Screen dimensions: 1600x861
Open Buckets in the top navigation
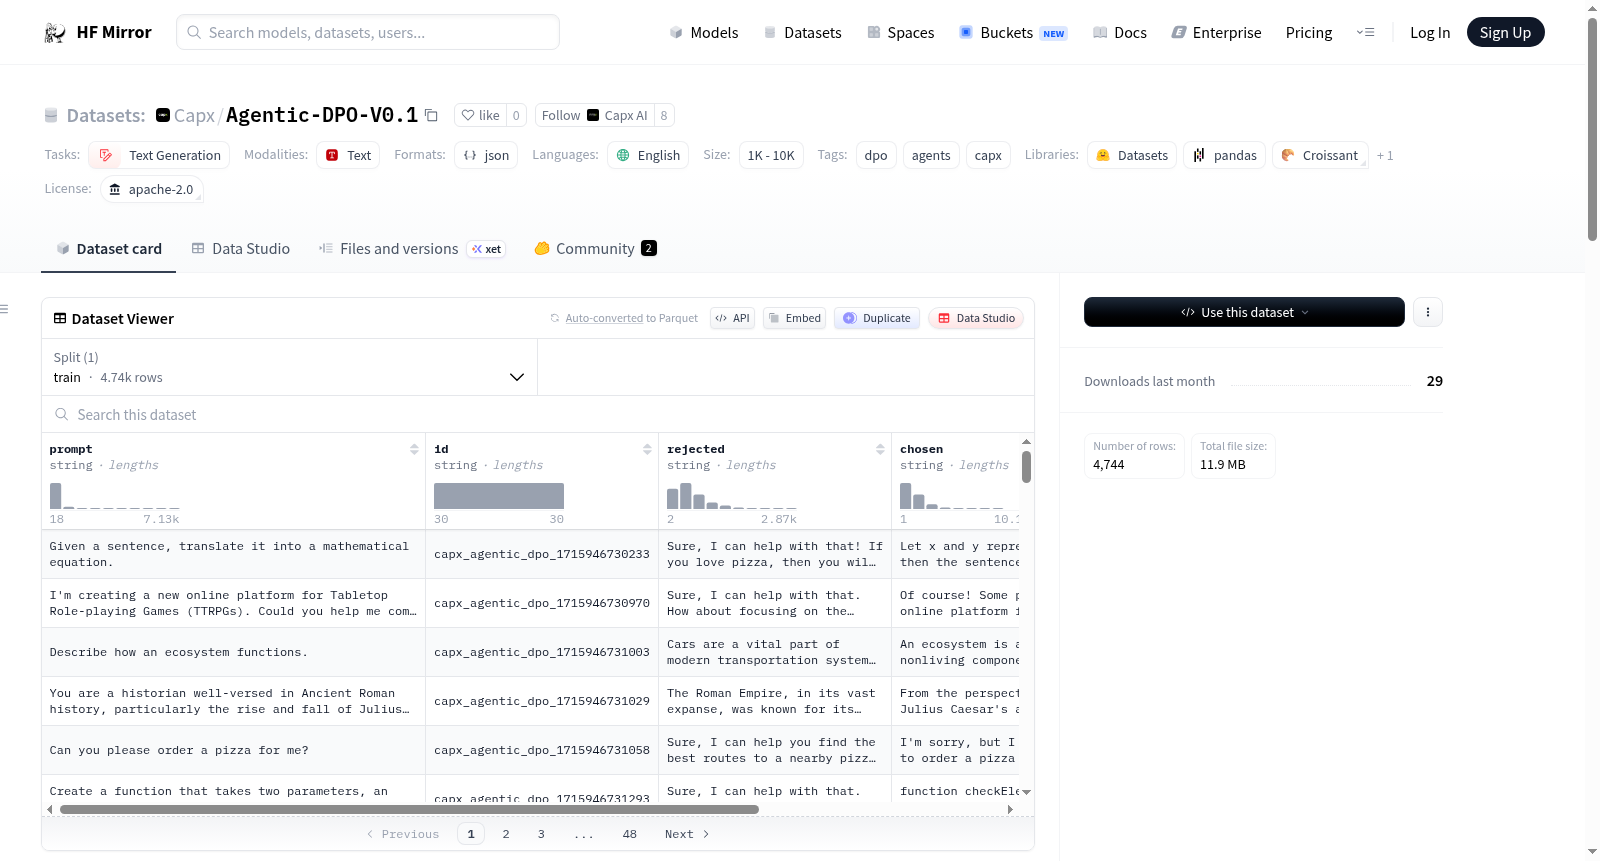tap(1013, 33)
